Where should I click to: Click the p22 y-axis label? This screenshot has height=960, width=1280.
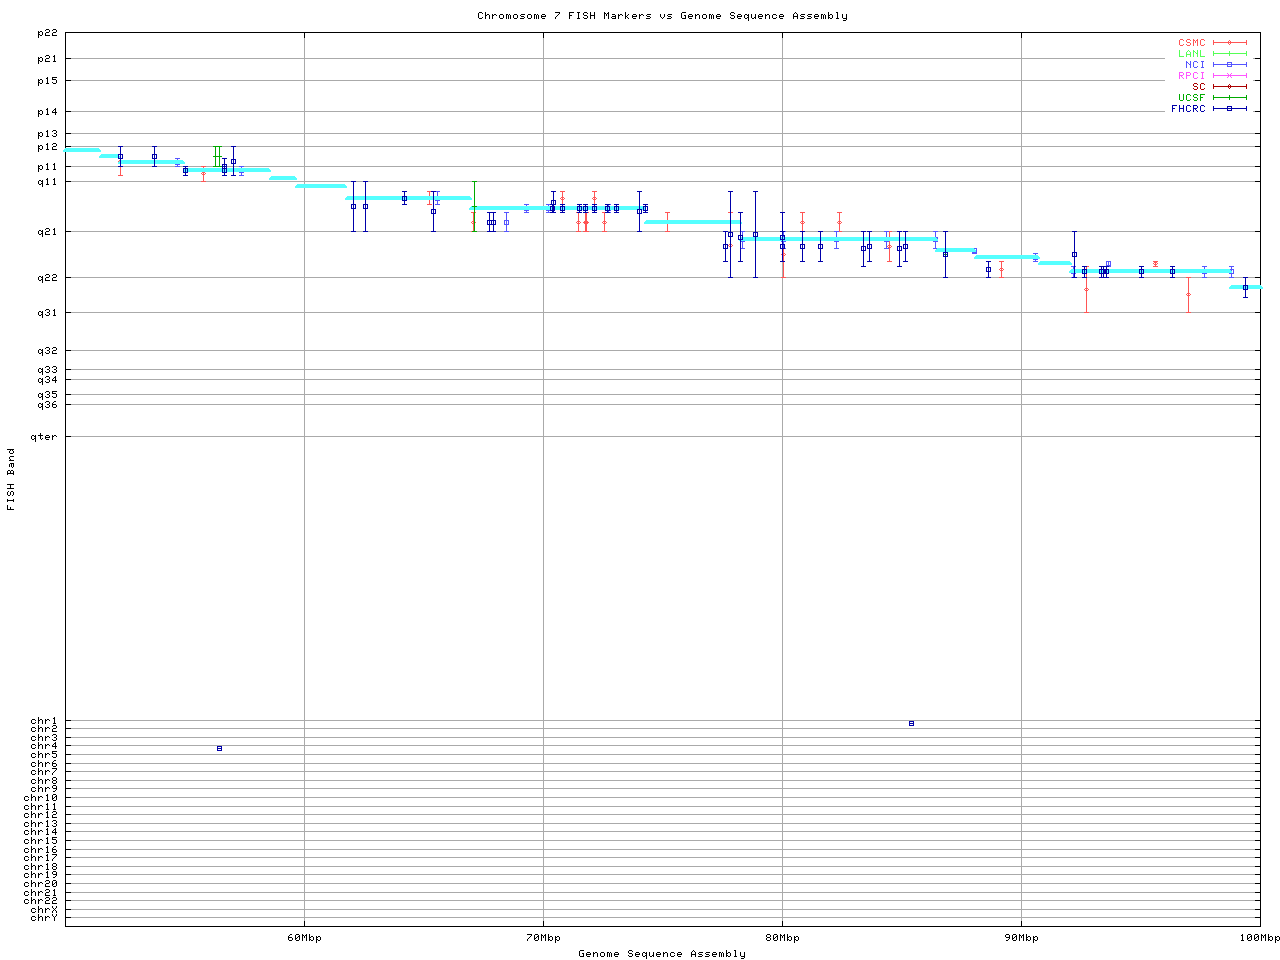[47, 33]
